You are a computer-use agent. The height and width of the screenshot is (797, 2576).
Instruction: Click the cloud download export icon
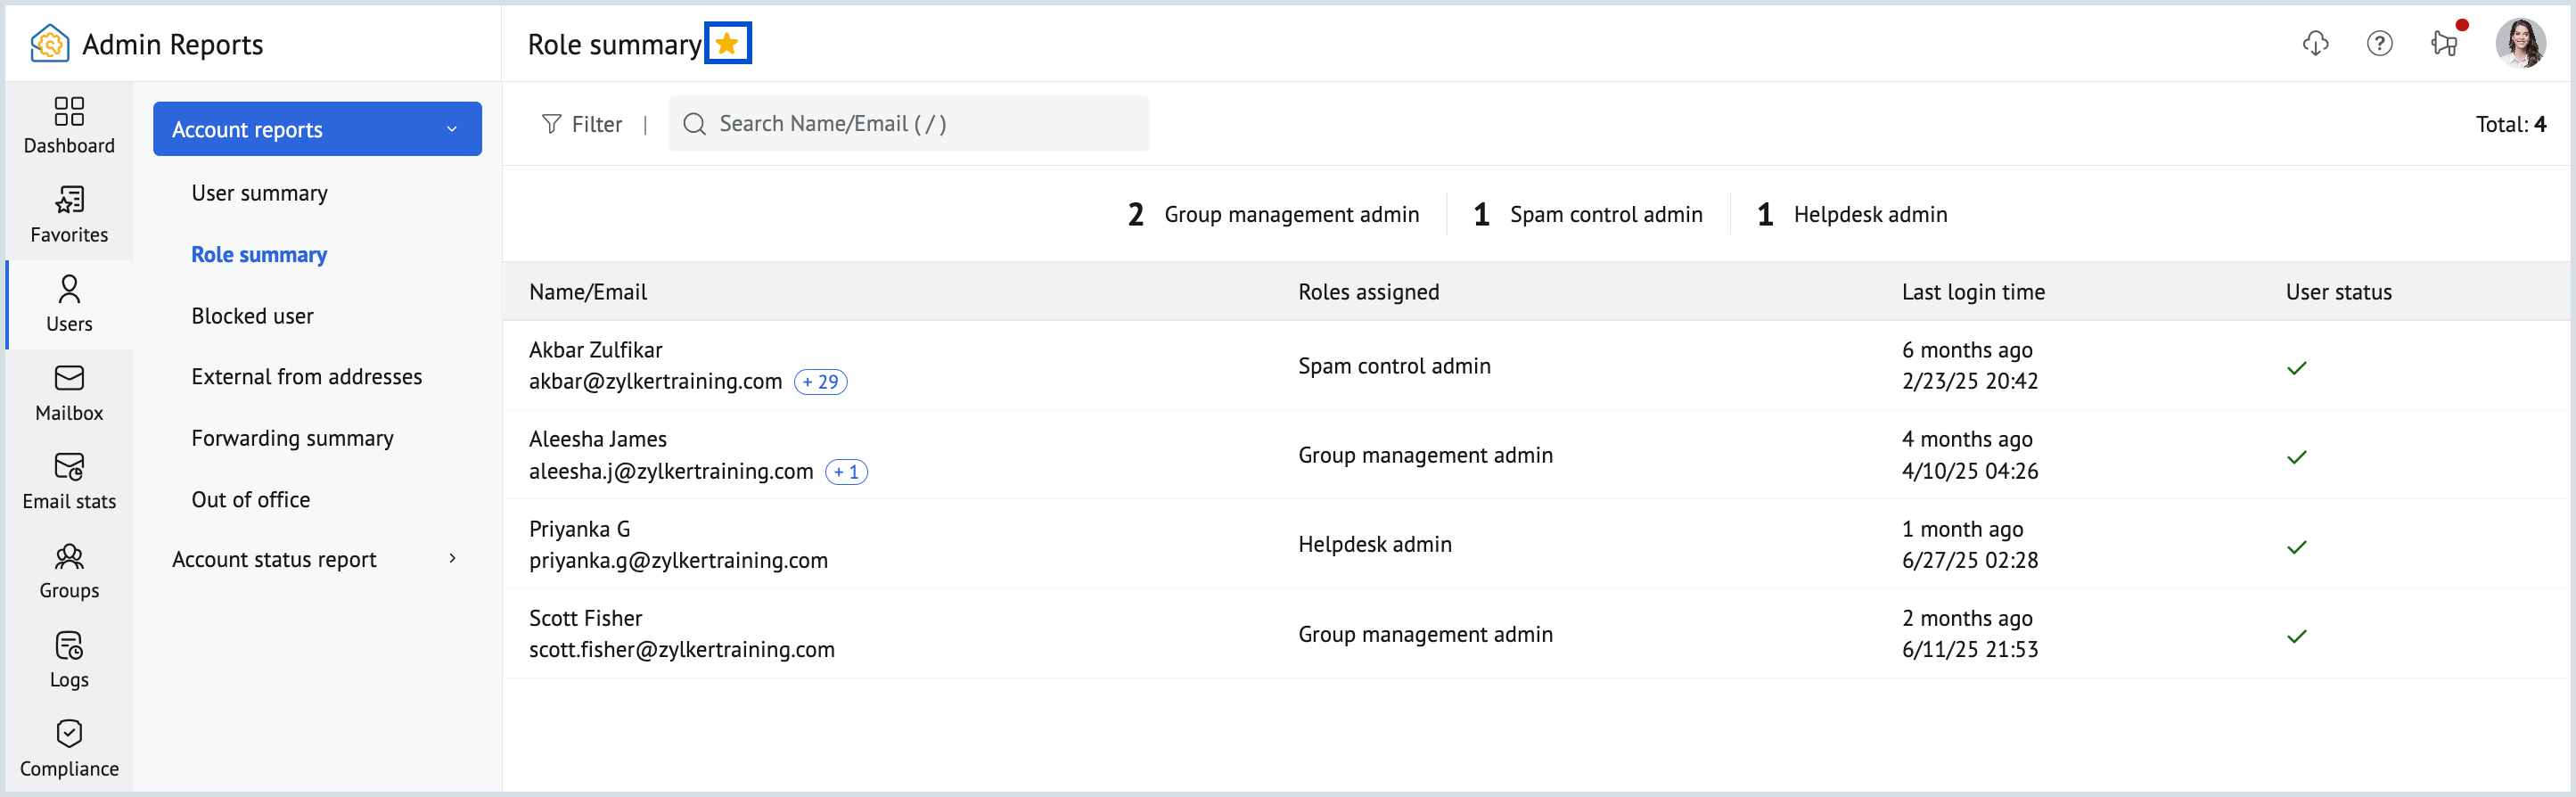click(x=2315, y=43)
